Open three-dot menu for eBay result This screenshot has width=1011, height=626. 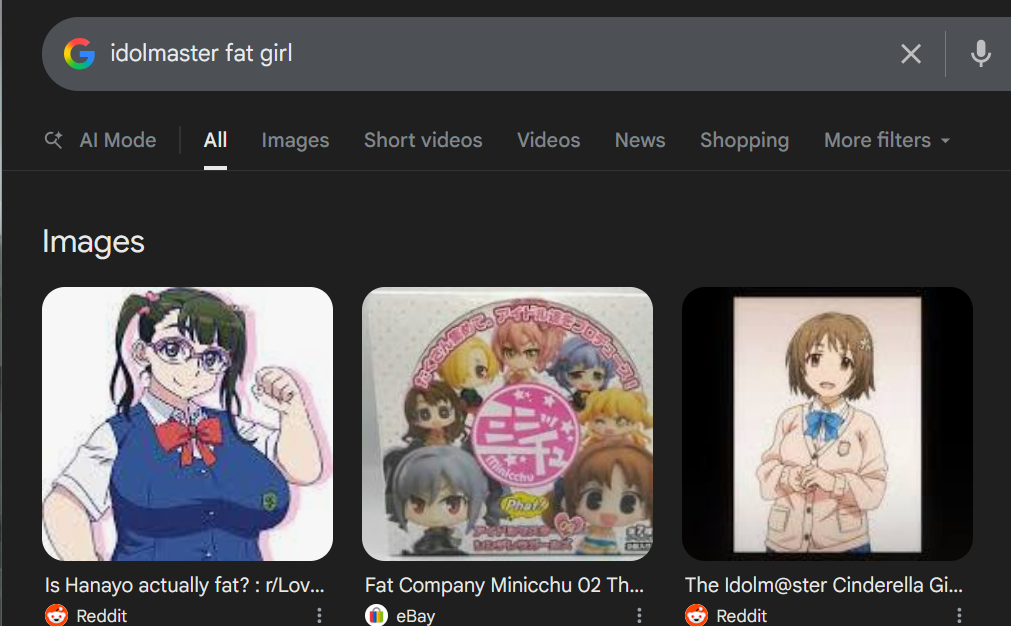(x=639, y=615)
